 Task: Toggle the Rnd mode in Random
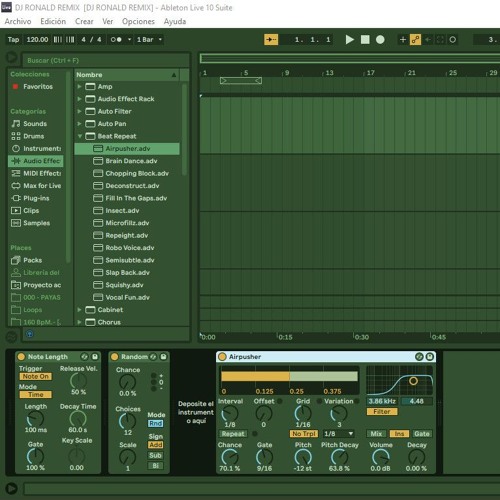156,423
